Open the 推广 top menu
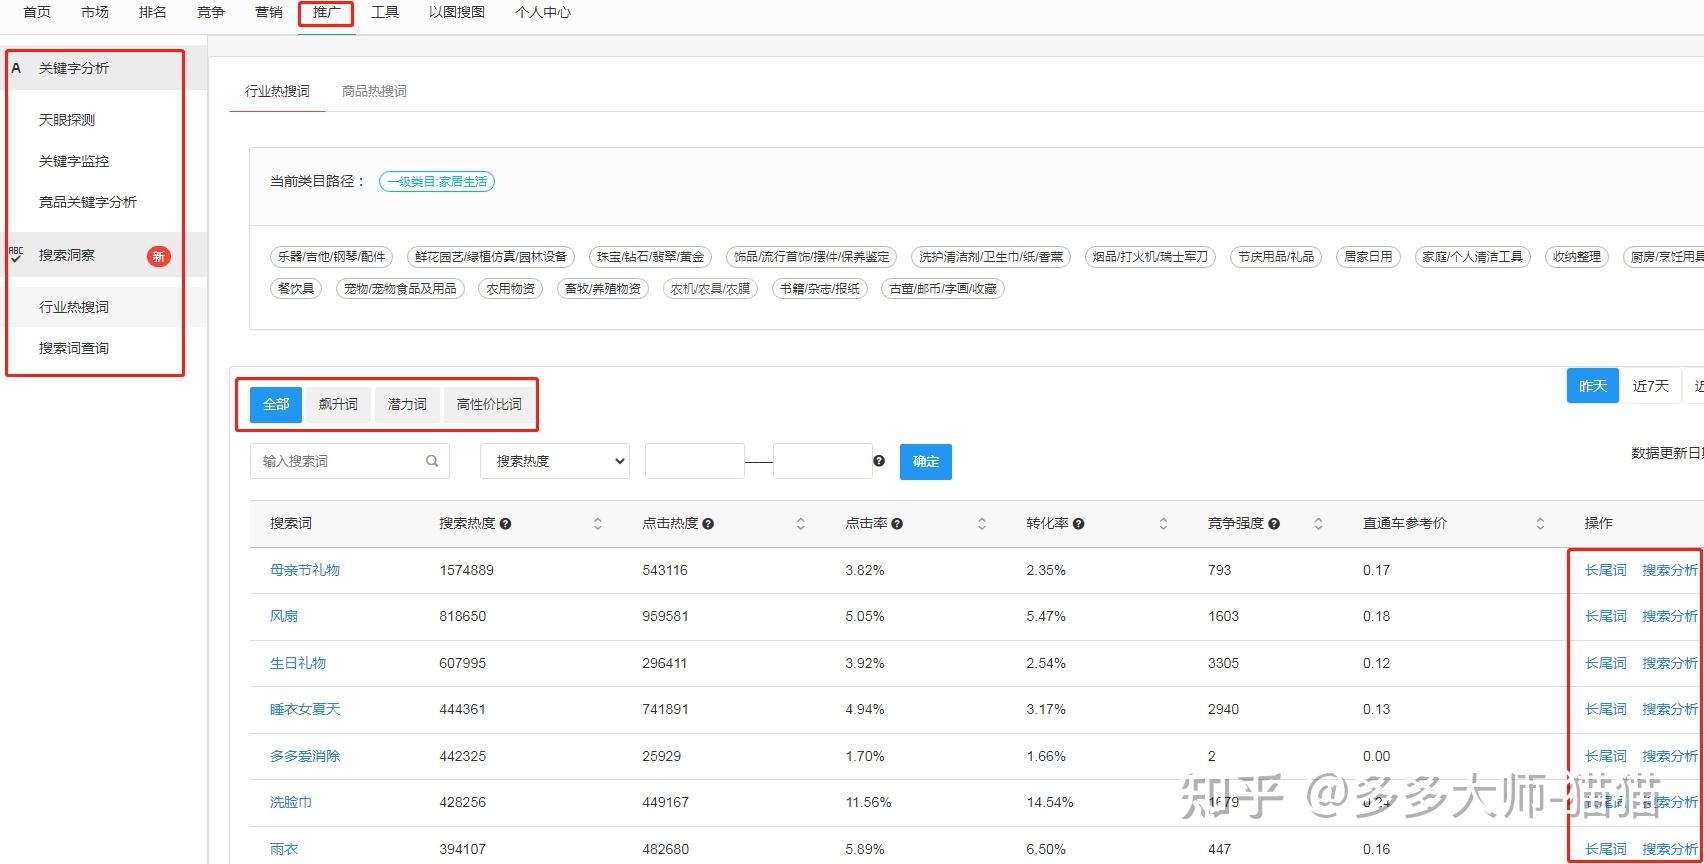1704x864 pixels. pos(326,12)
